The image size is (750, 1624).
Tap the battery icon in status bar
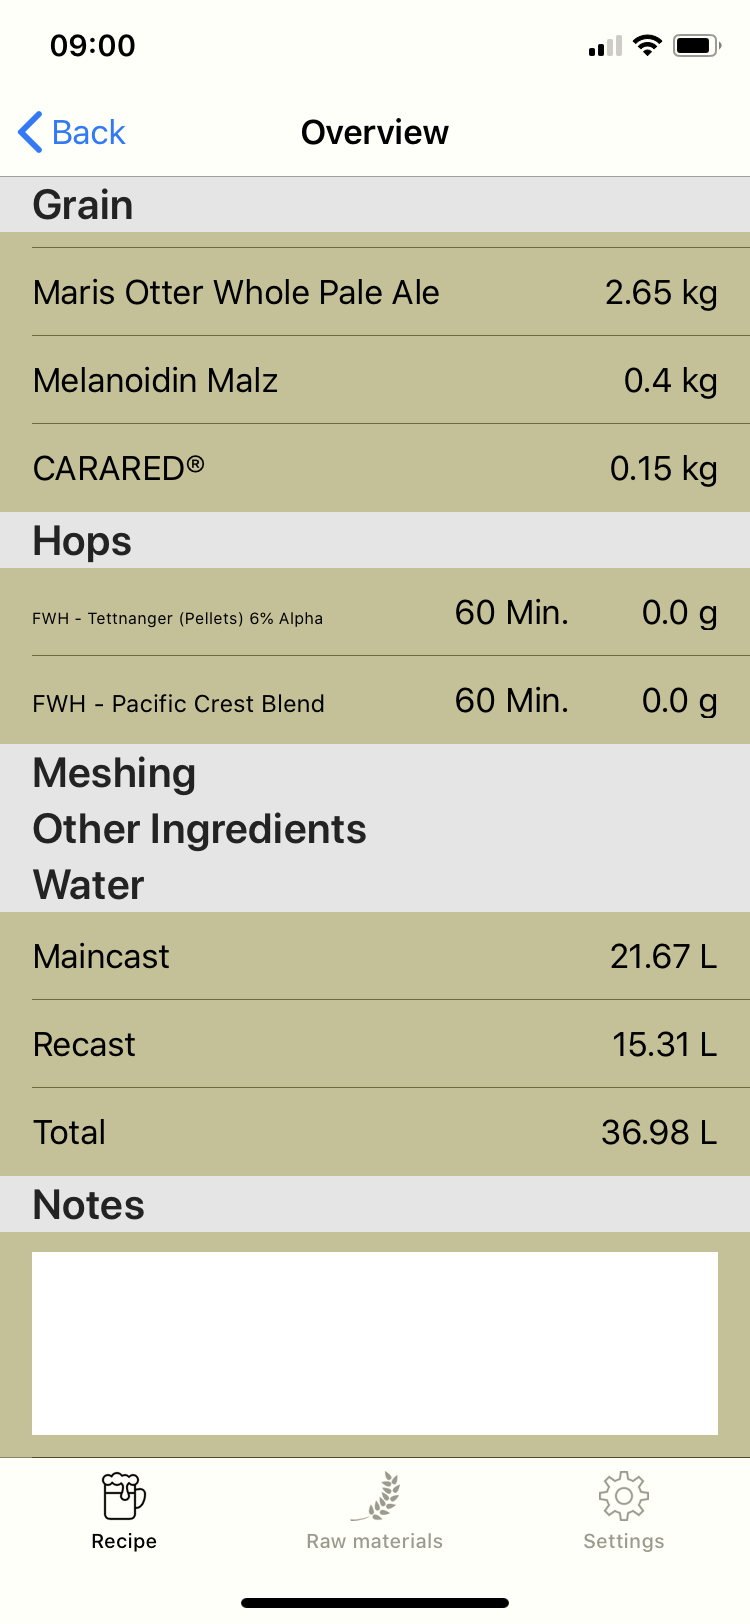tap(696, 46)
